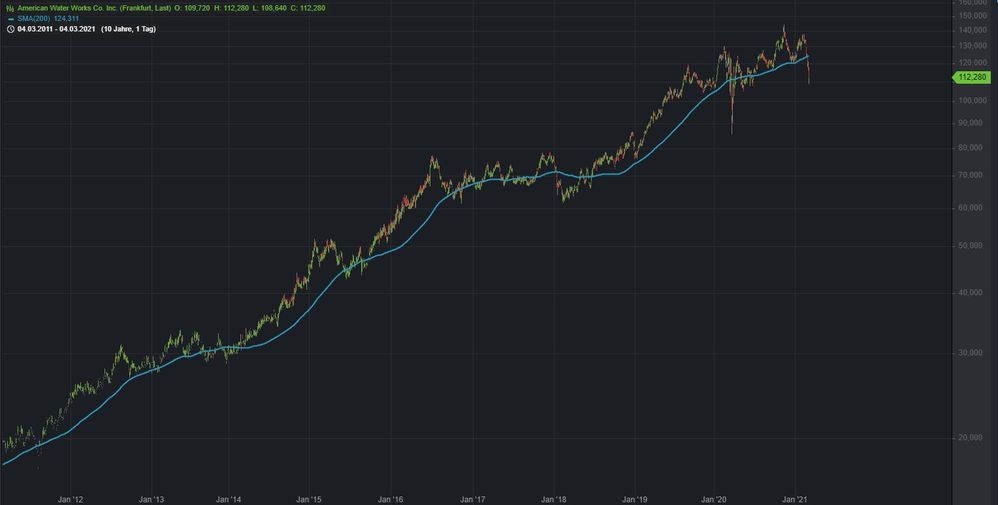The image size is (998, 505).
Task: Click the Jan '12 time axis label
Action: pyautogui.click(x=70, y=498)
